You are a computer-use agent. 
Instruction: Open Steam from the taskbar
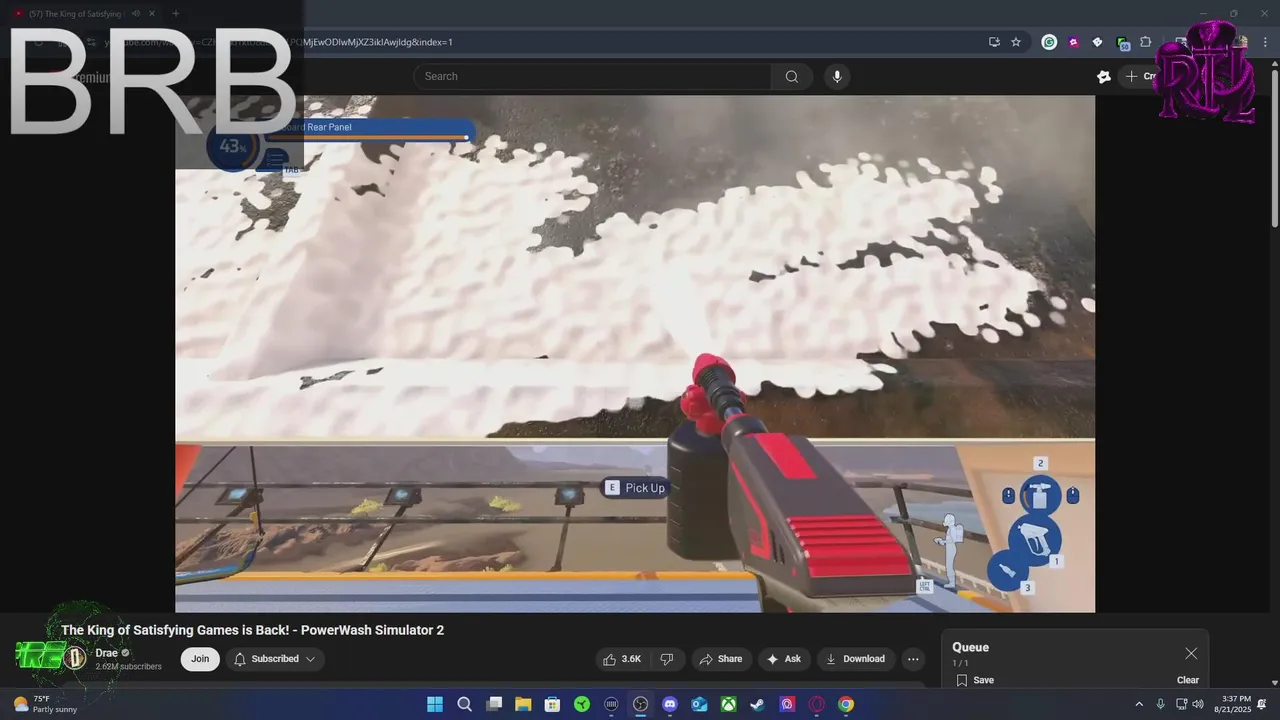click(758, 704)
